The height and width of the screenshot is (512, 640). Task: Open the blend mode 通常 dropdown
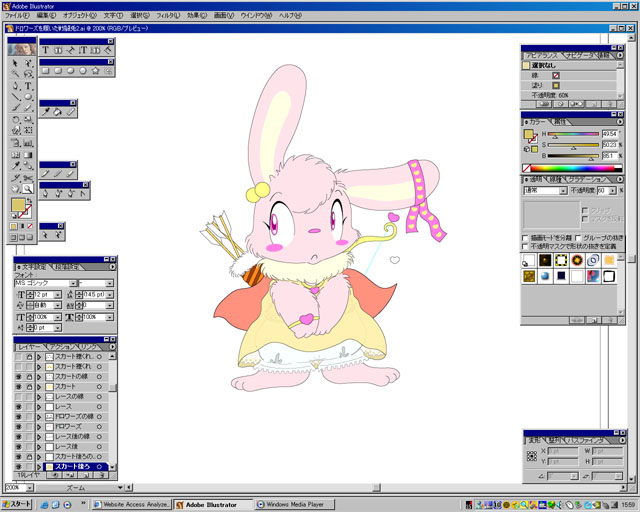(563, 191)
